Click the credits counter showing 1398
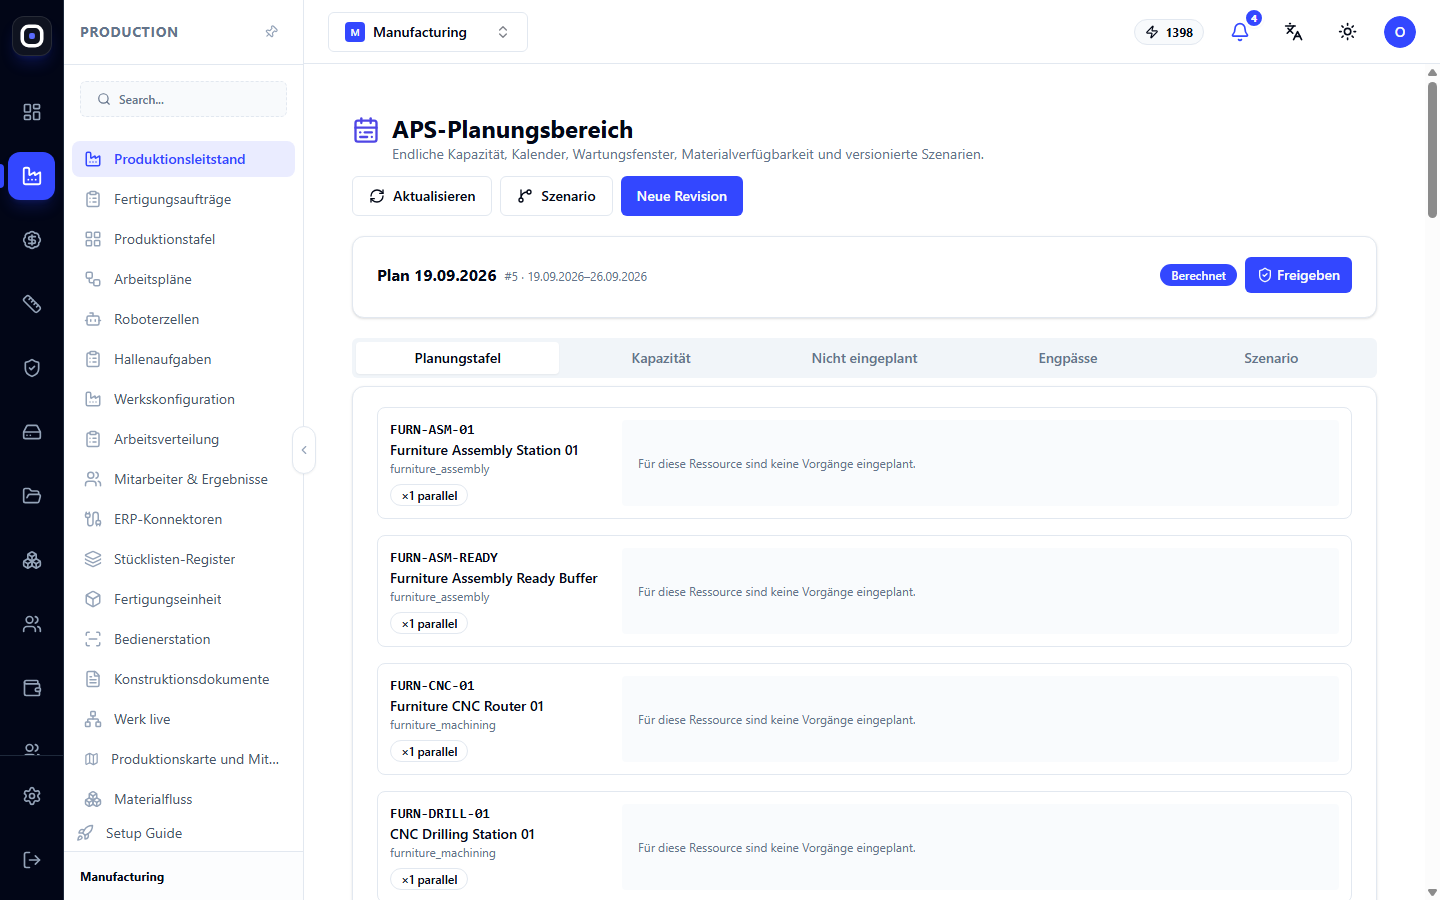The image size is (1440, 900). tap(1169, 32)
